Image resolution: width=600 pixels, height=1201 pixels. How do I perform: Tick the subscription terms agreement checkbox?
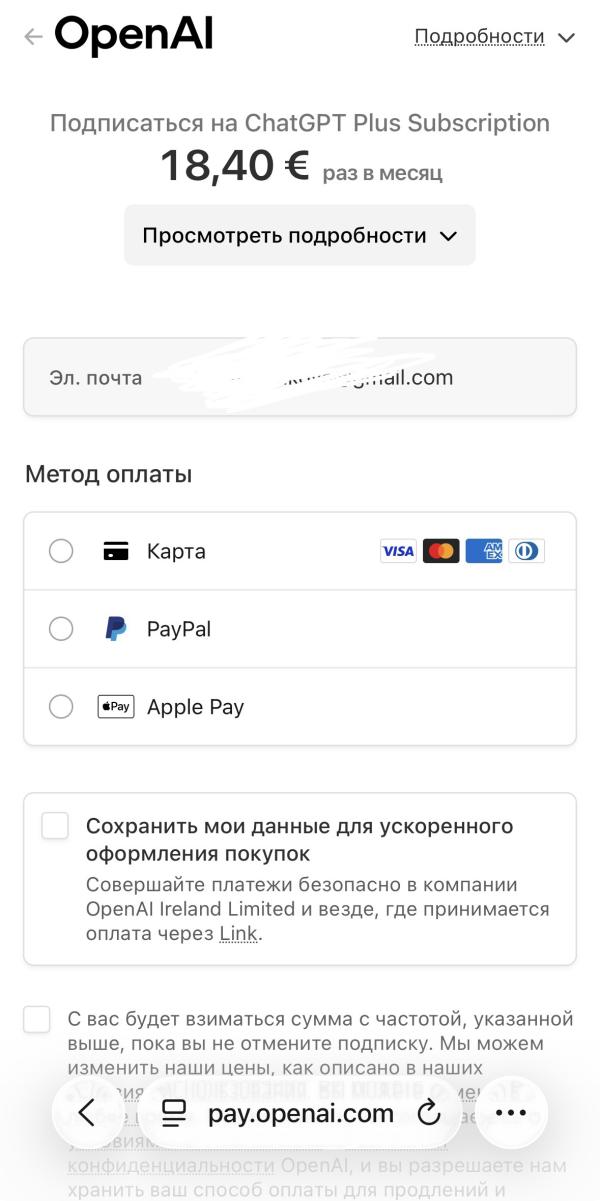pyautogui.click(x=37, y=1020)
